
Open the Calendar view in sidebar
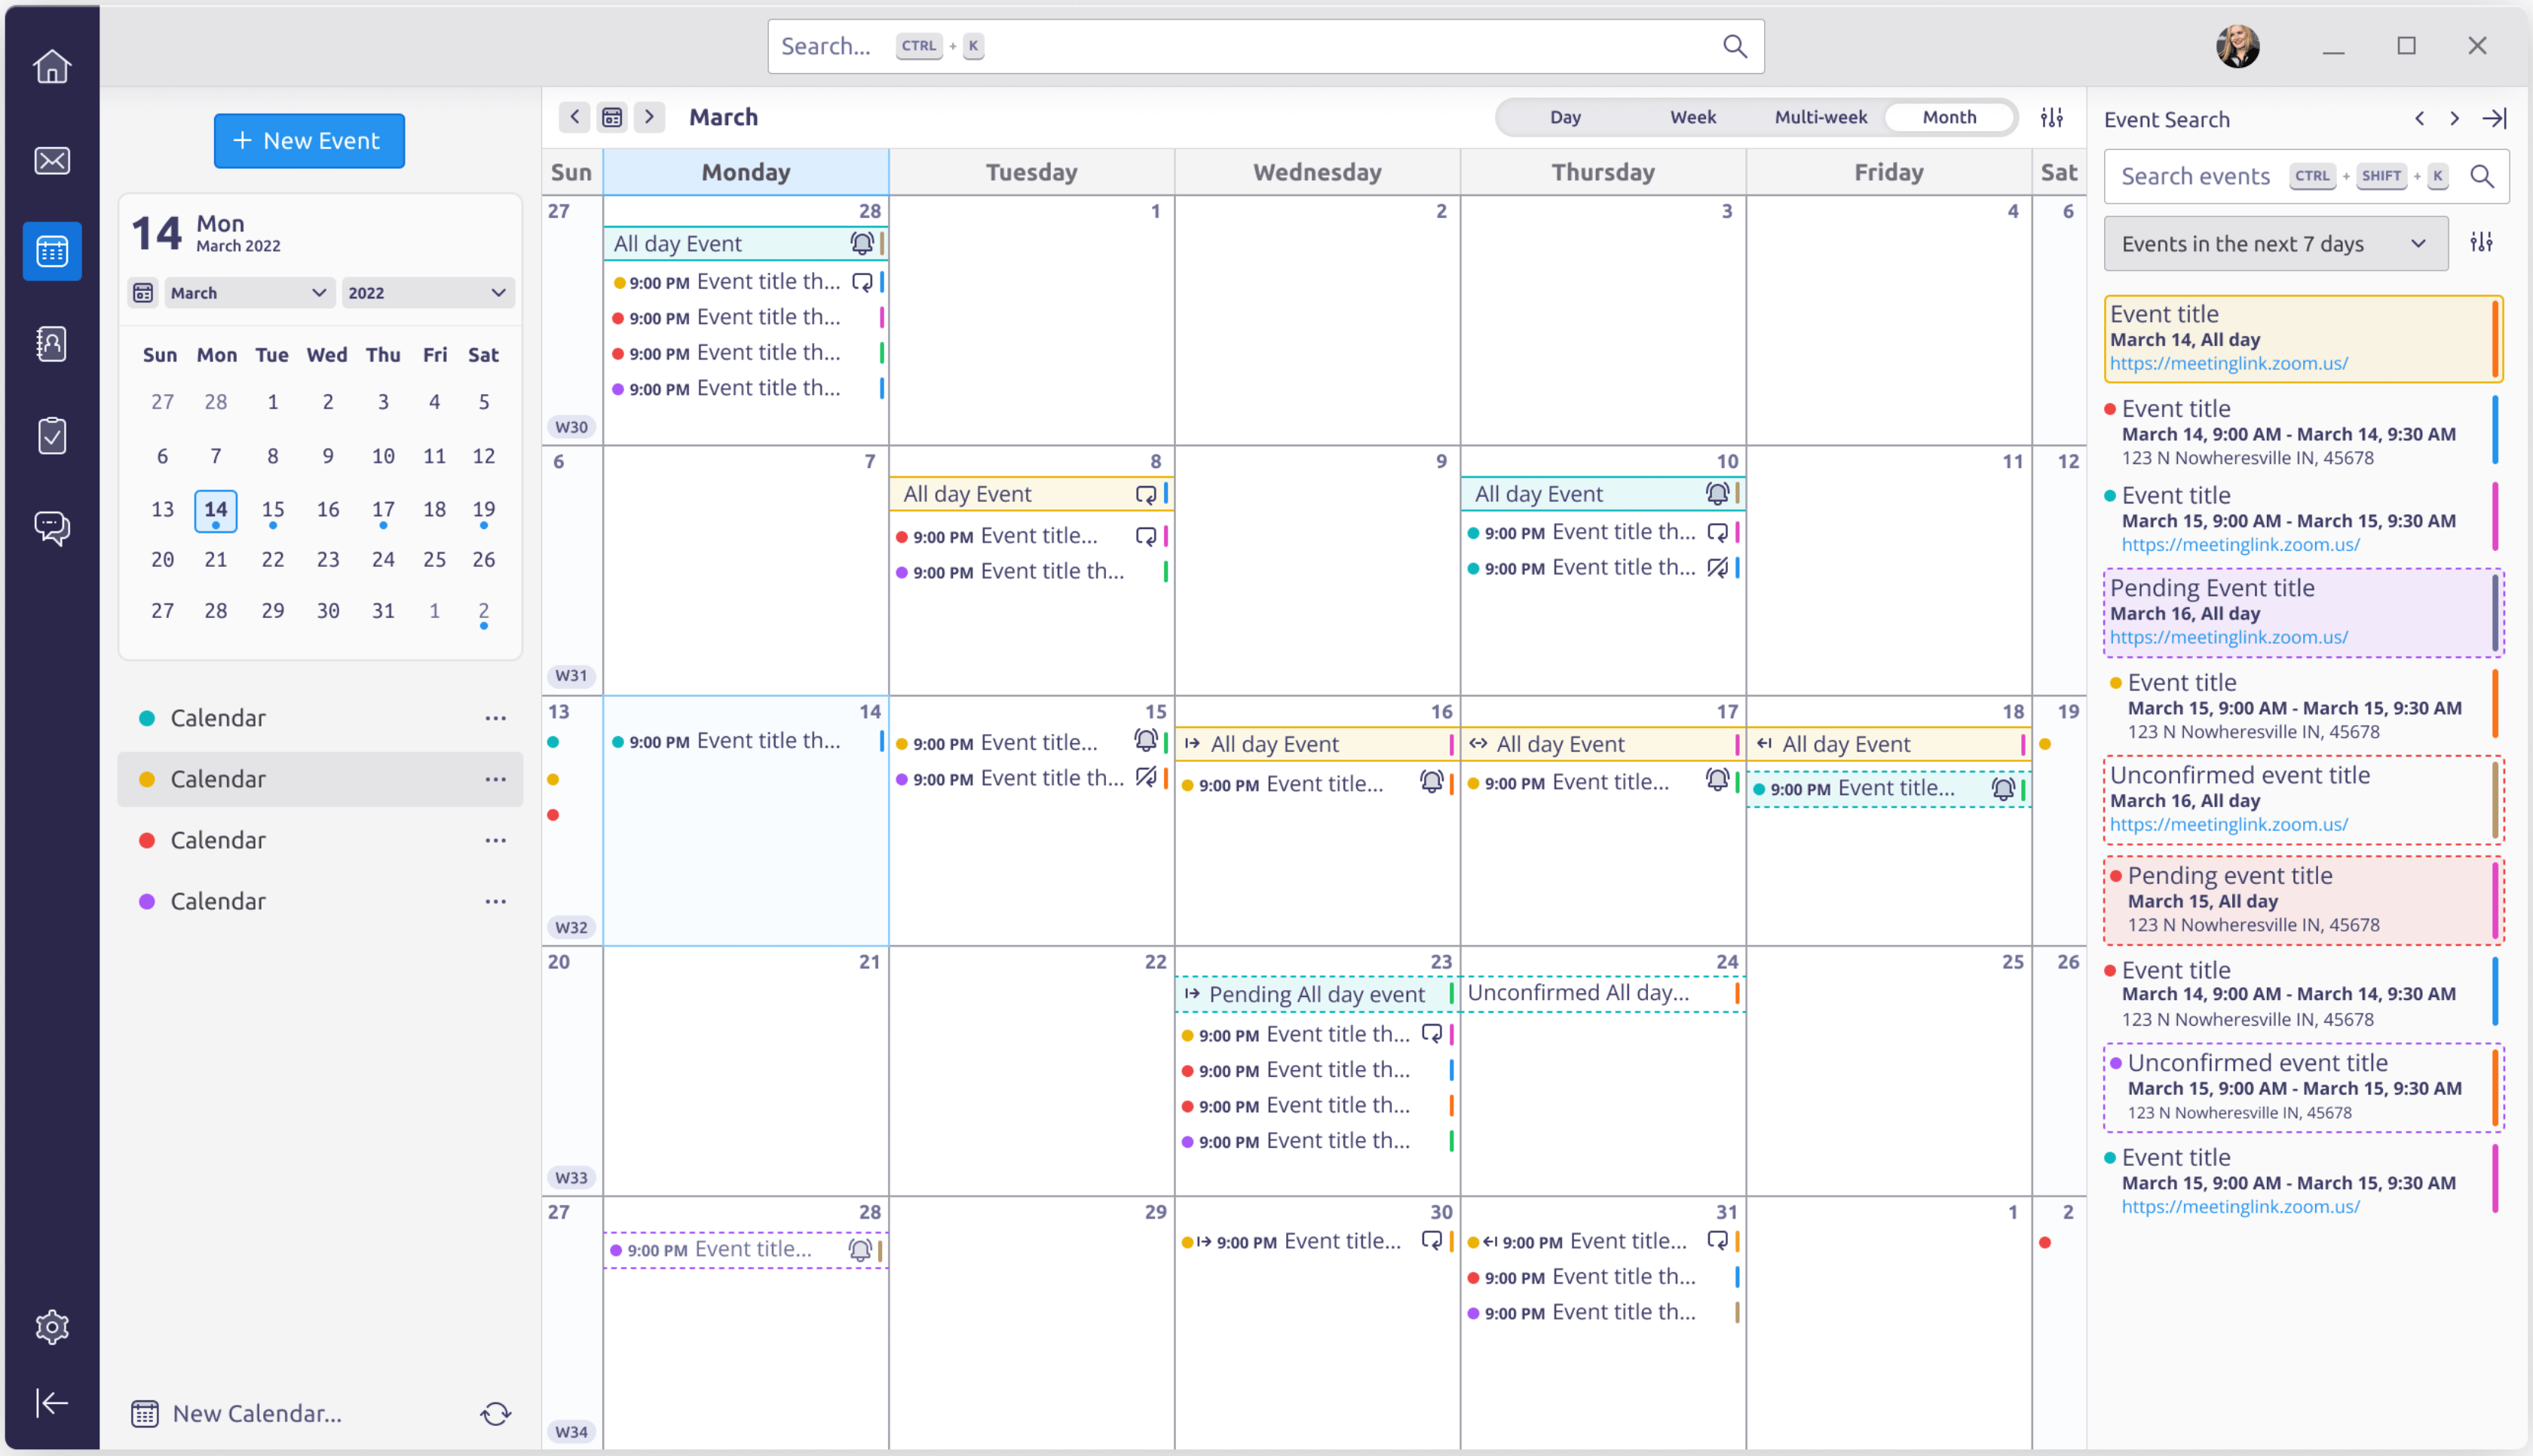click(52, 251)
